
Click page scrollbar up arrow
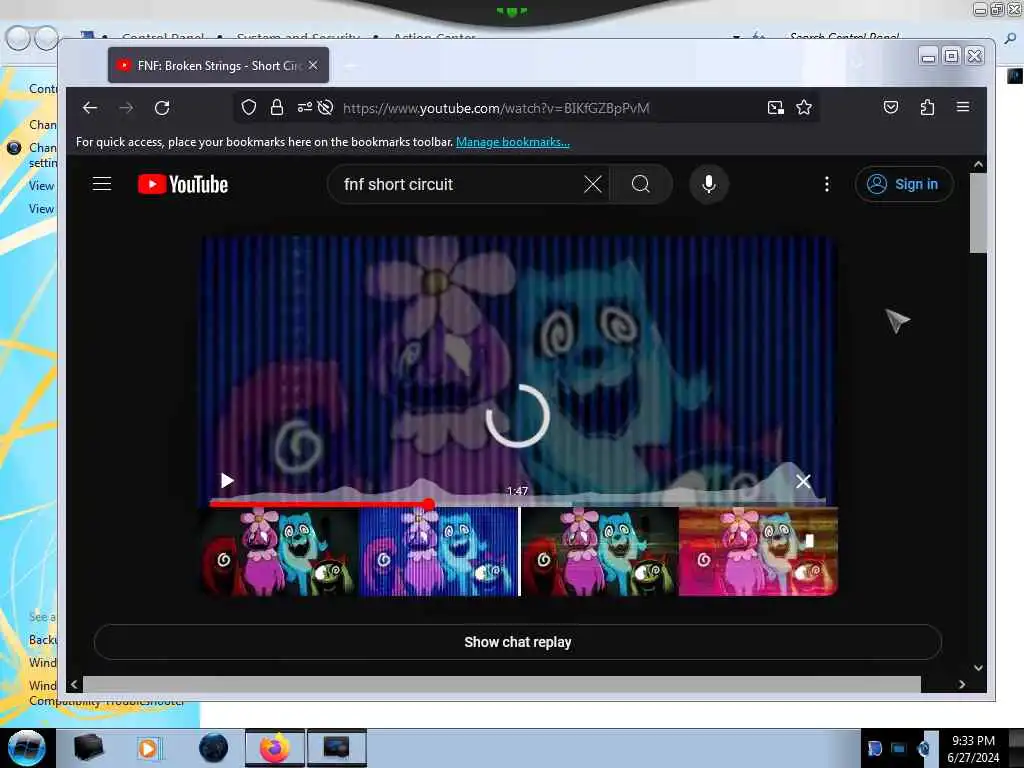coord(978,165)
